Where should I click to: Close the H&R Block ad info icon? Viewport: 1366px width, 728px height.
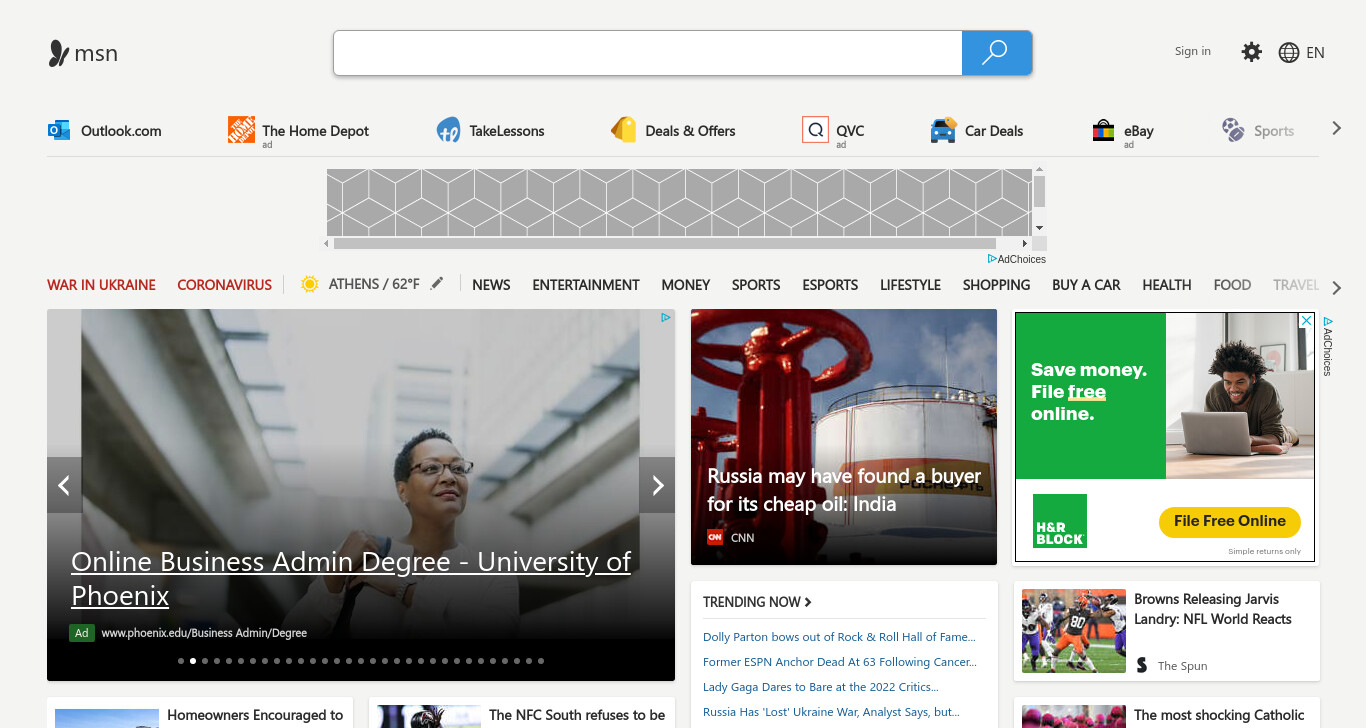(x=1306, y=321)
